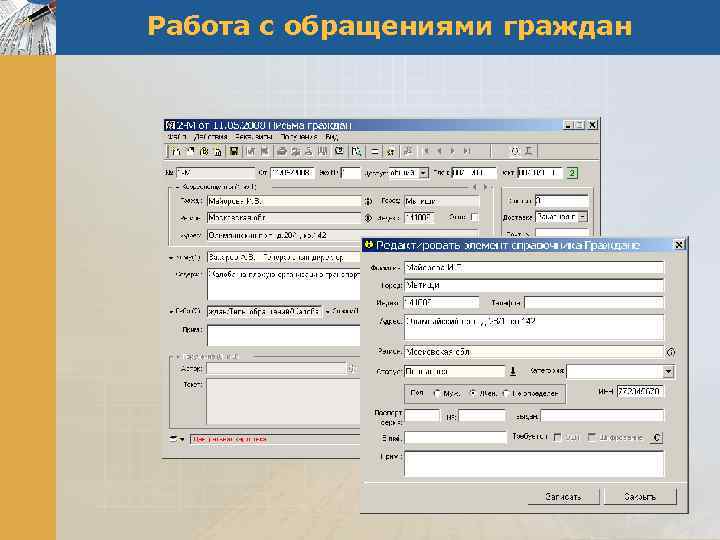This screenshot has height=540, width=720.
Task: Enable the Шифрование checkbox
Action: (592, 437)
